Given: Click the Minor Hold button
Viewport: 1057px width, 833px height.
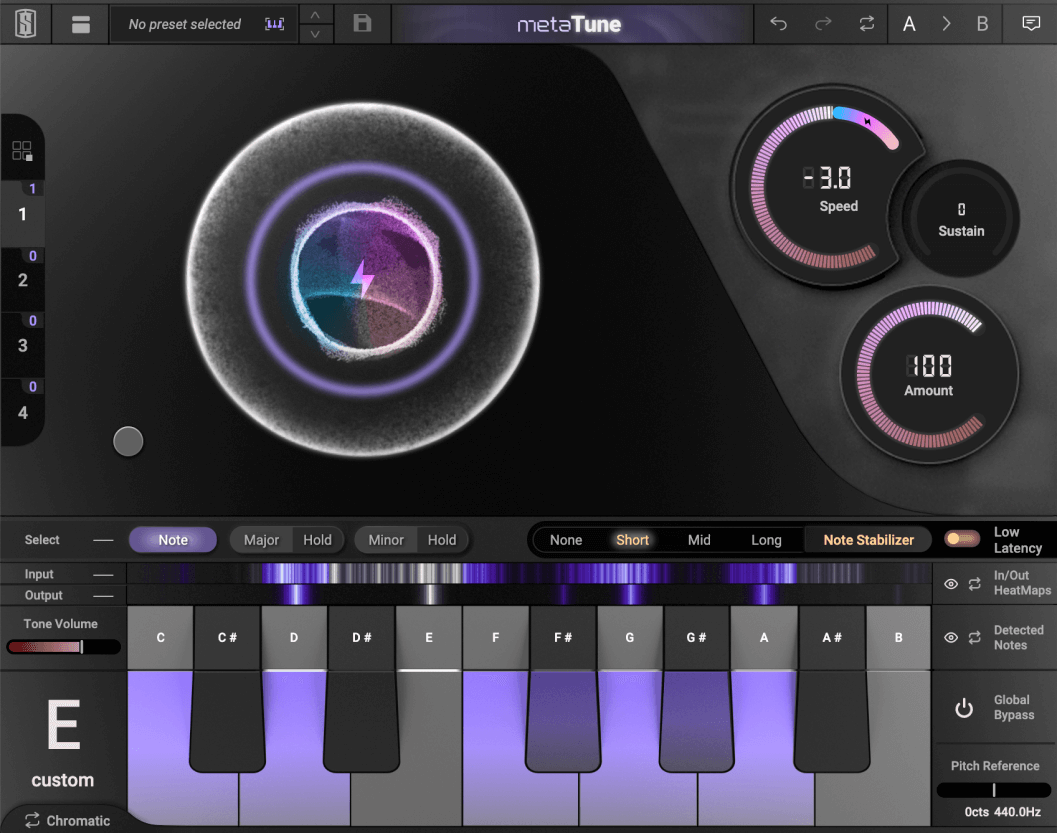Looking at the screenshot, I should (x=442, y=539).
